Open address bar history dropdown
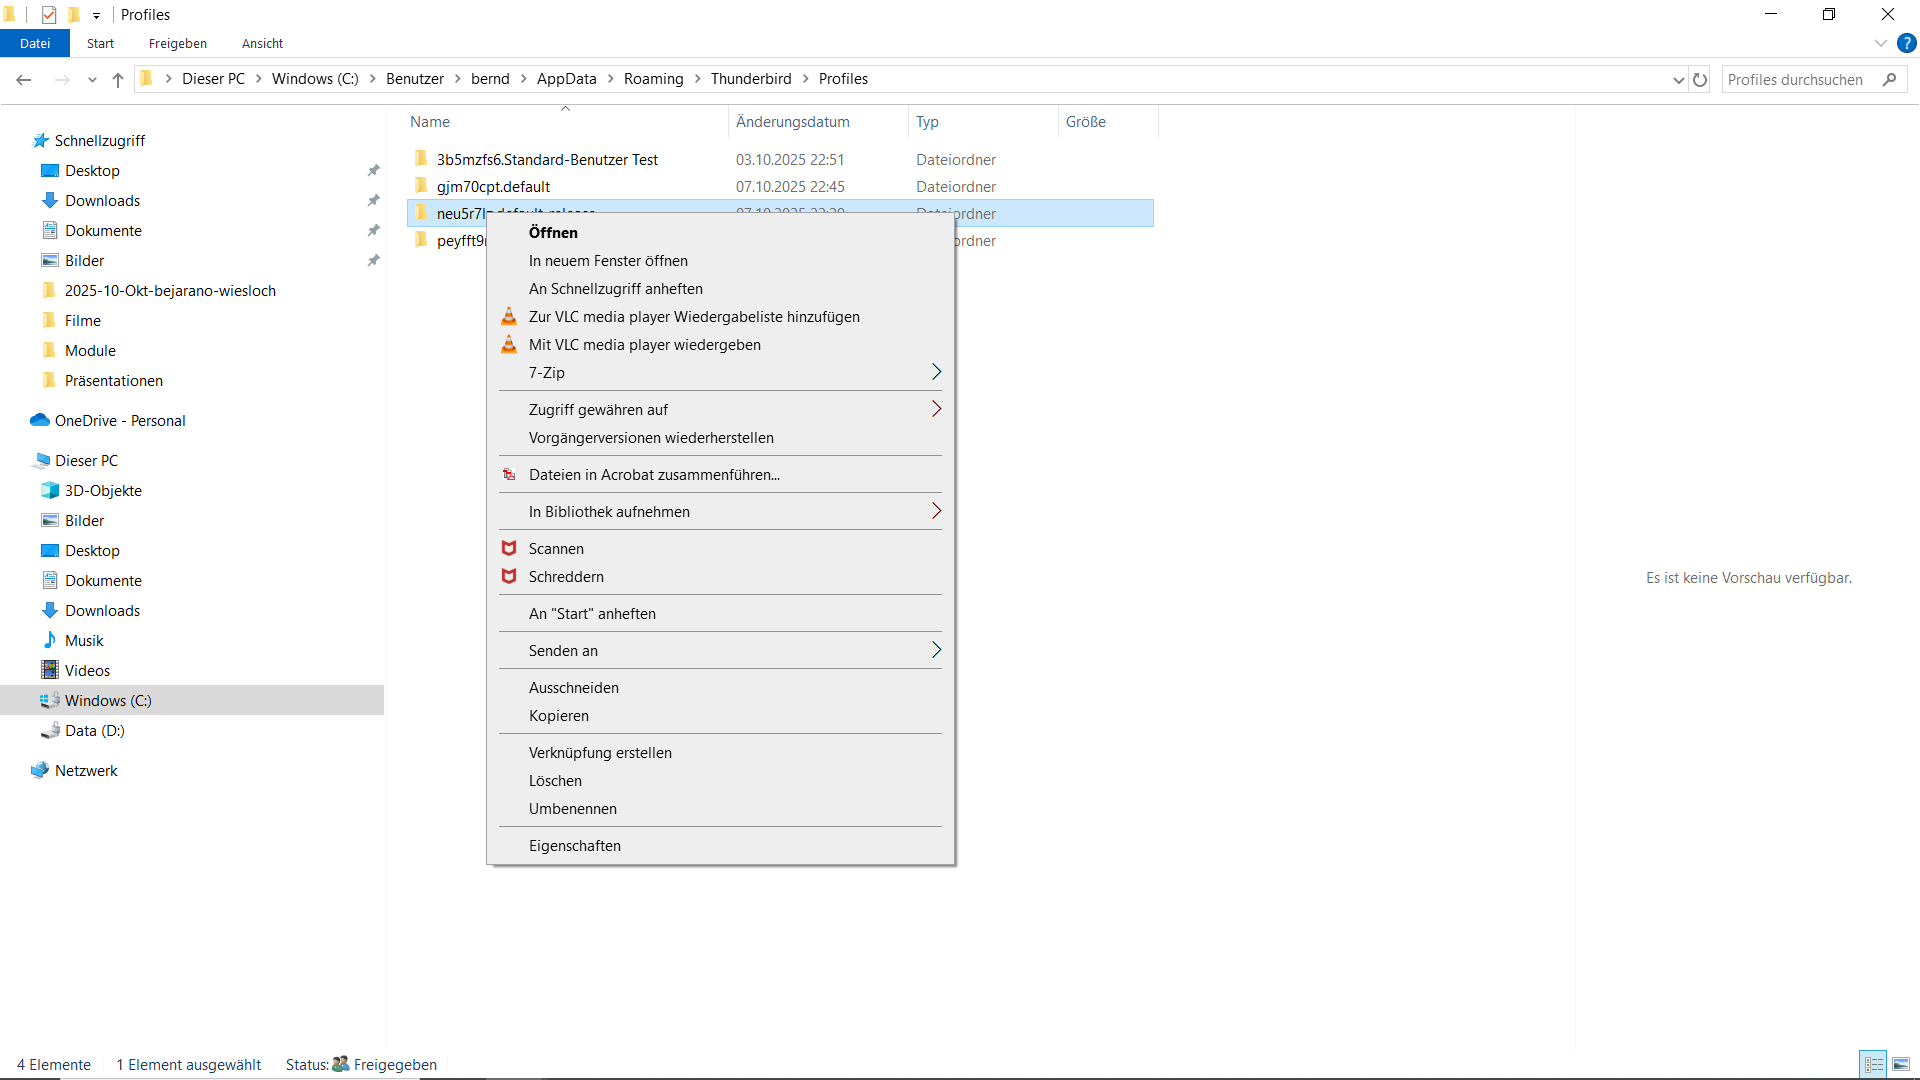1920x1080 pixels. point(1678,80)
